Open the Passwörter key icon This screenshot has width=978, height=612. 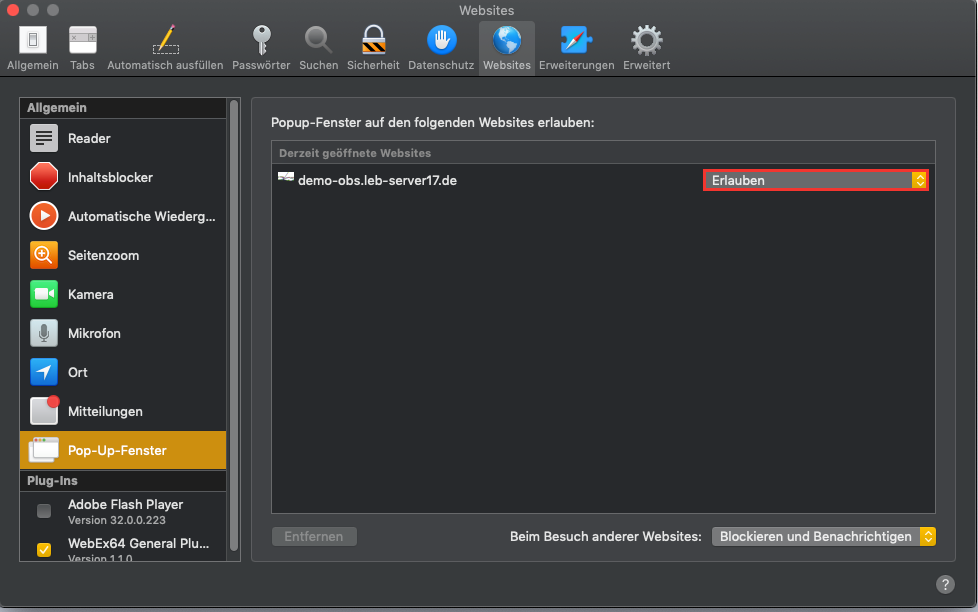pyautogui.click(x=261, y=41)
